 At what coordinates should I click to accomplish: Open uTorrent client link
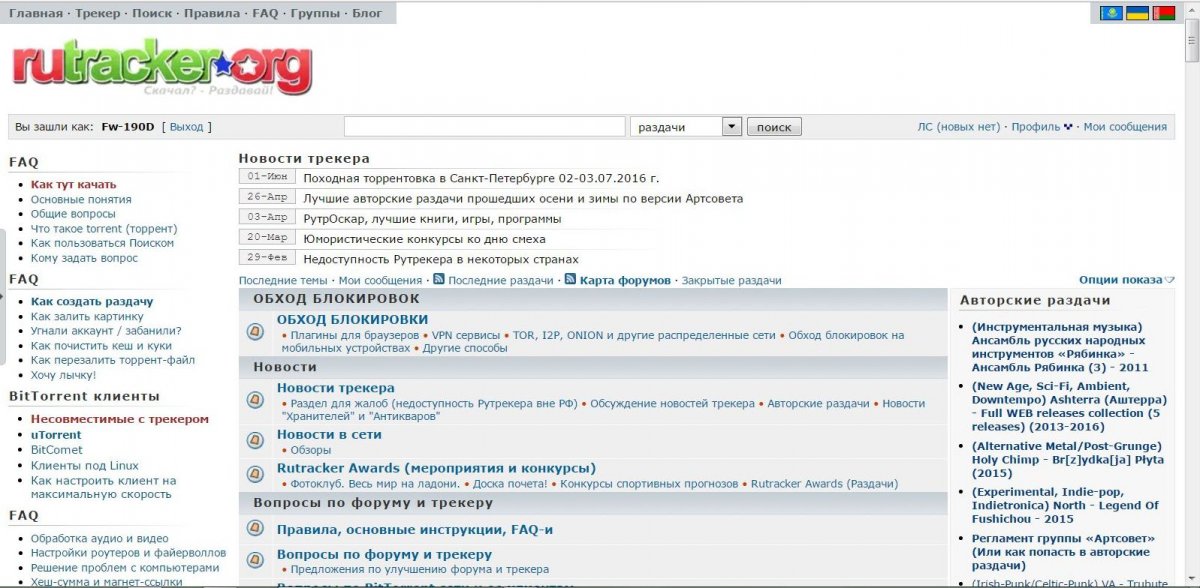click(x=56, y=435)
